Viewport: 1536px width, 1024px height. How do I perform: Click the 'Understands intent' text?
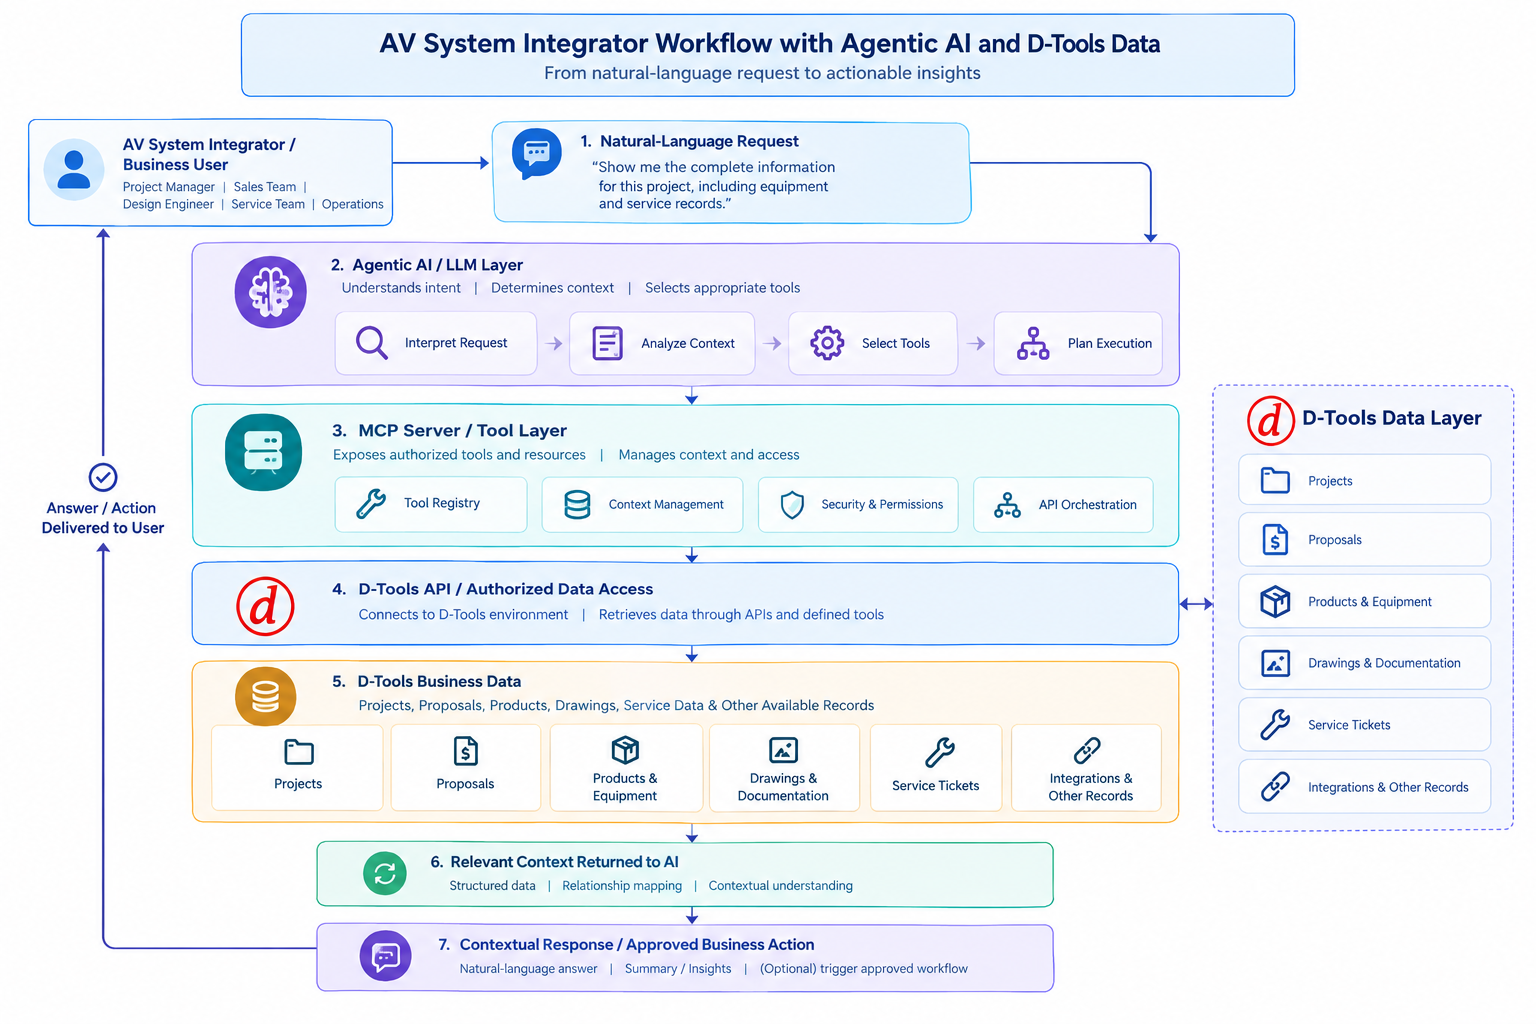point(401,288)
